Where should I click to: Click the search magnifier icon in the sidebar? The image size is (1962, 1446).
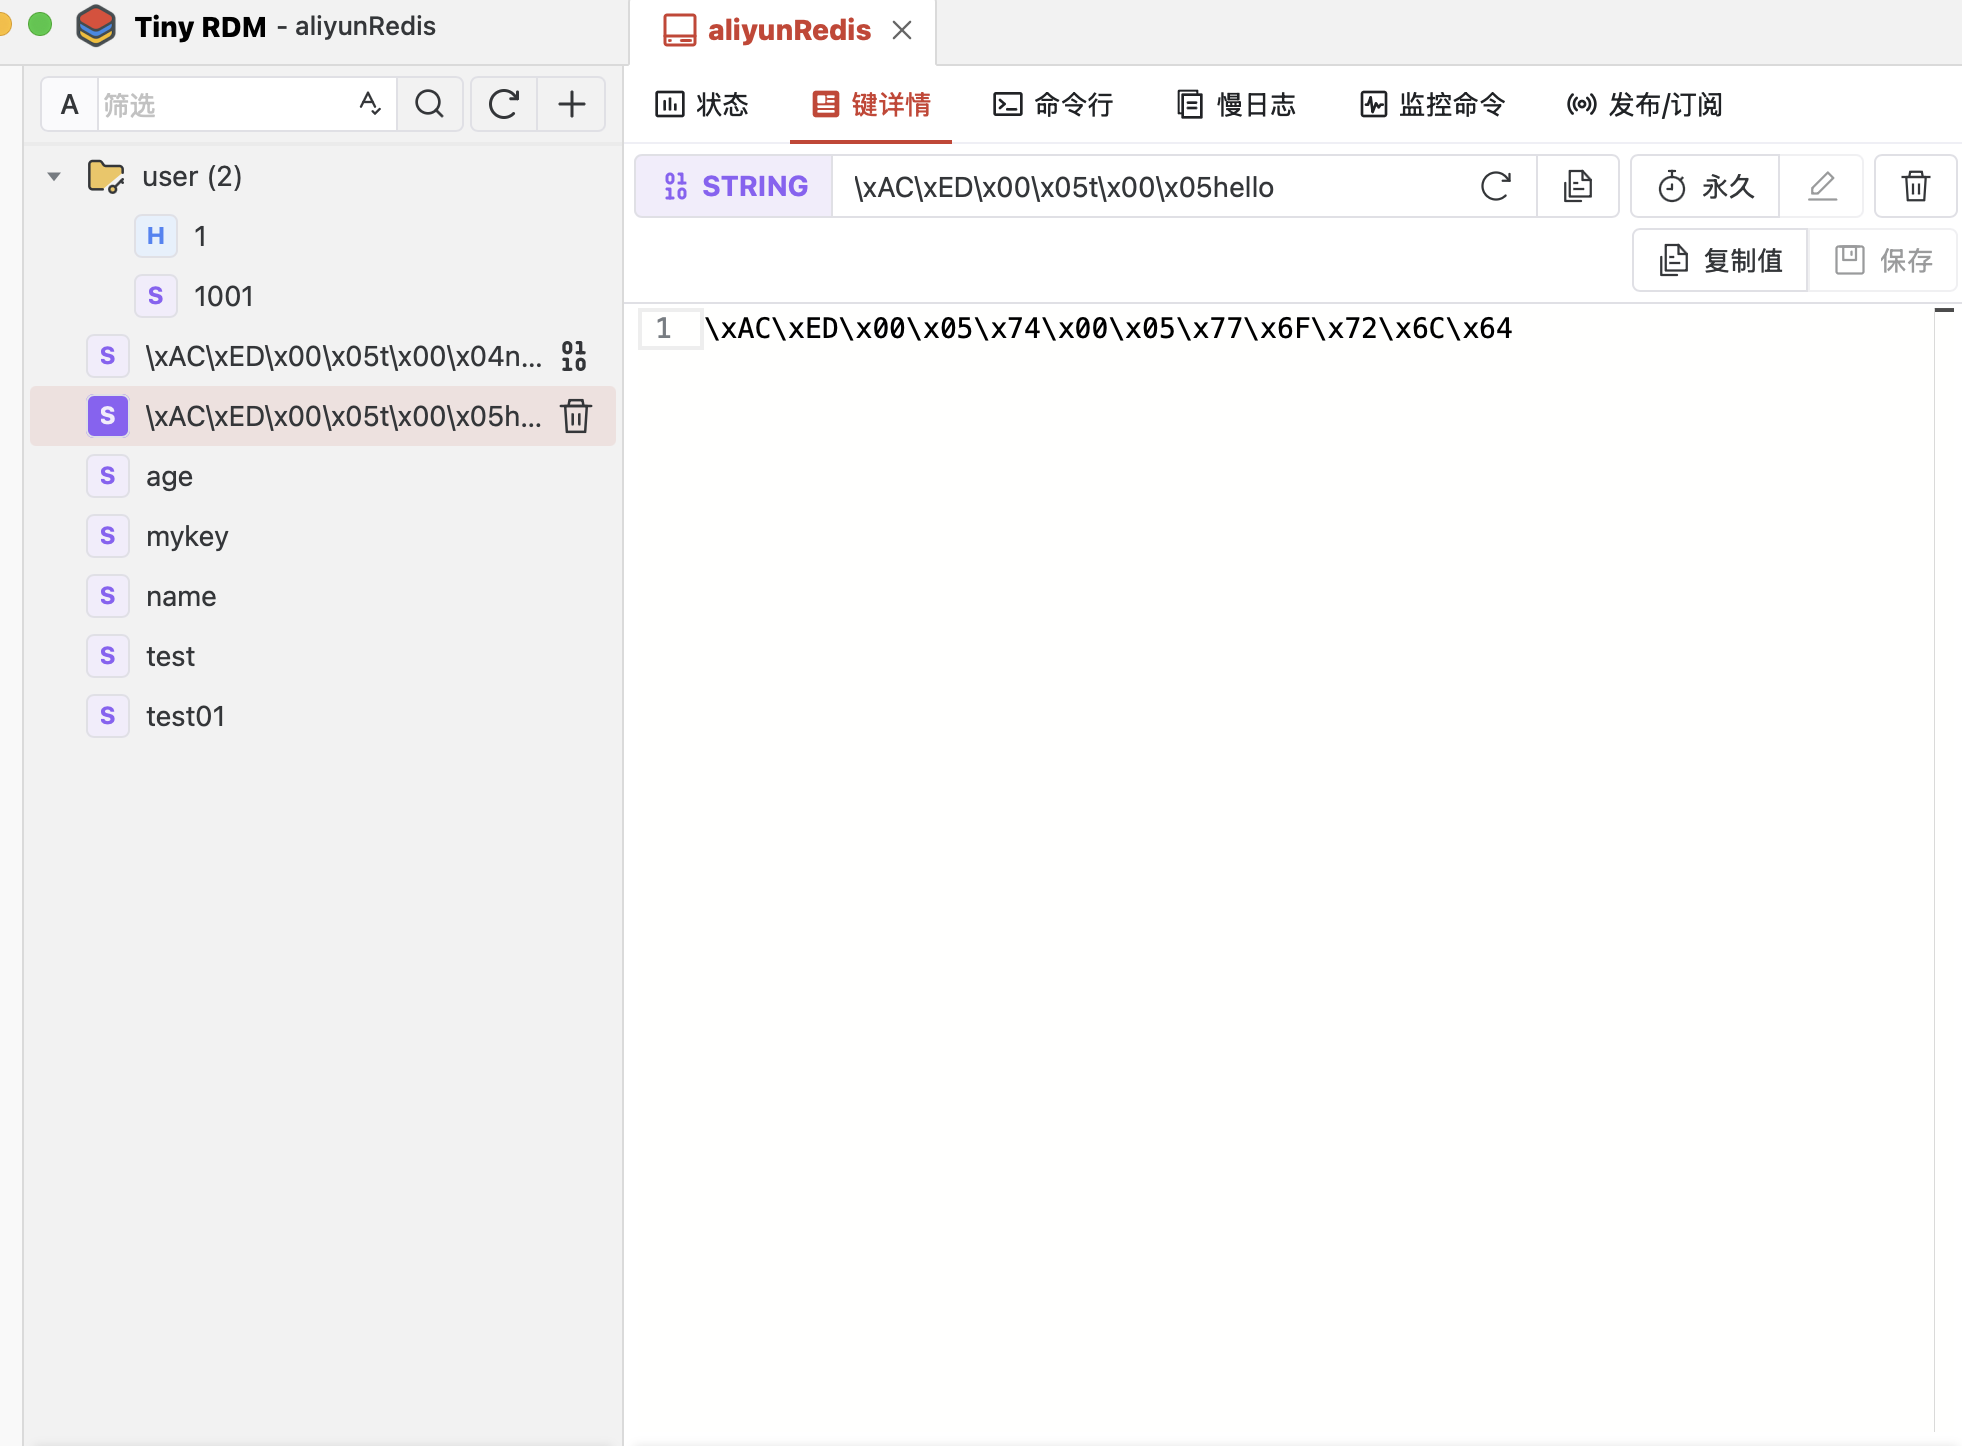(429, 104)
